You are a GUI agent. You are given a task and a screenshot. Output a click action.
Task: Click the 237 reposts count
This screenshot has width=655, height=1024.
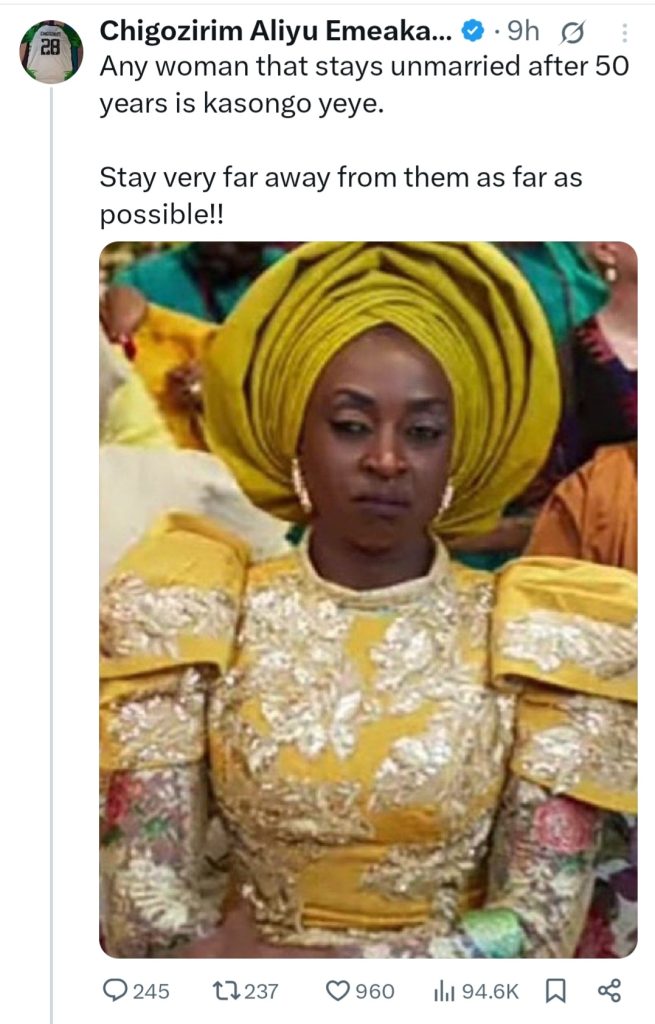click(x=261, y=991)
